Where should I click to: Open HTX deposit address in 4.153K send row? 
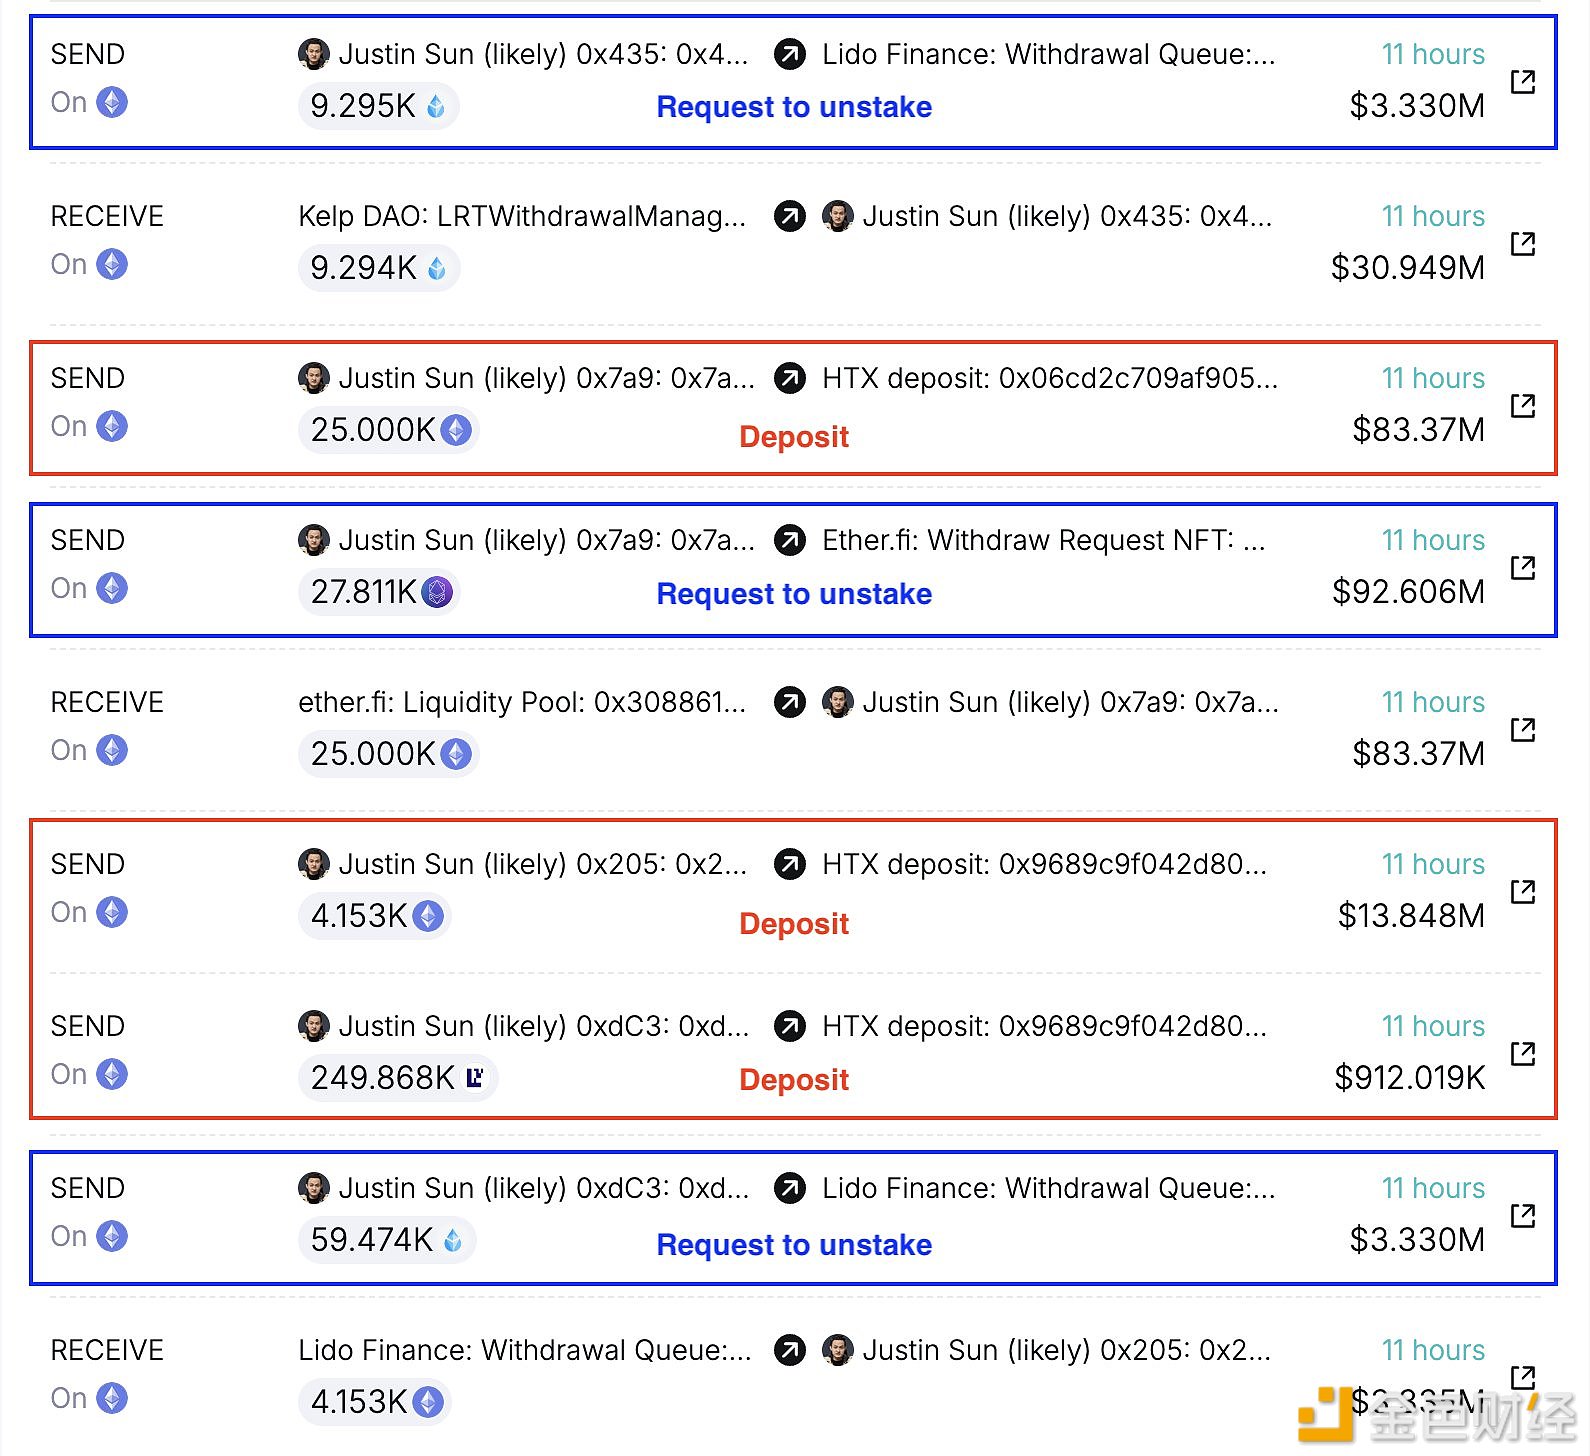(x=1044, y=864)
